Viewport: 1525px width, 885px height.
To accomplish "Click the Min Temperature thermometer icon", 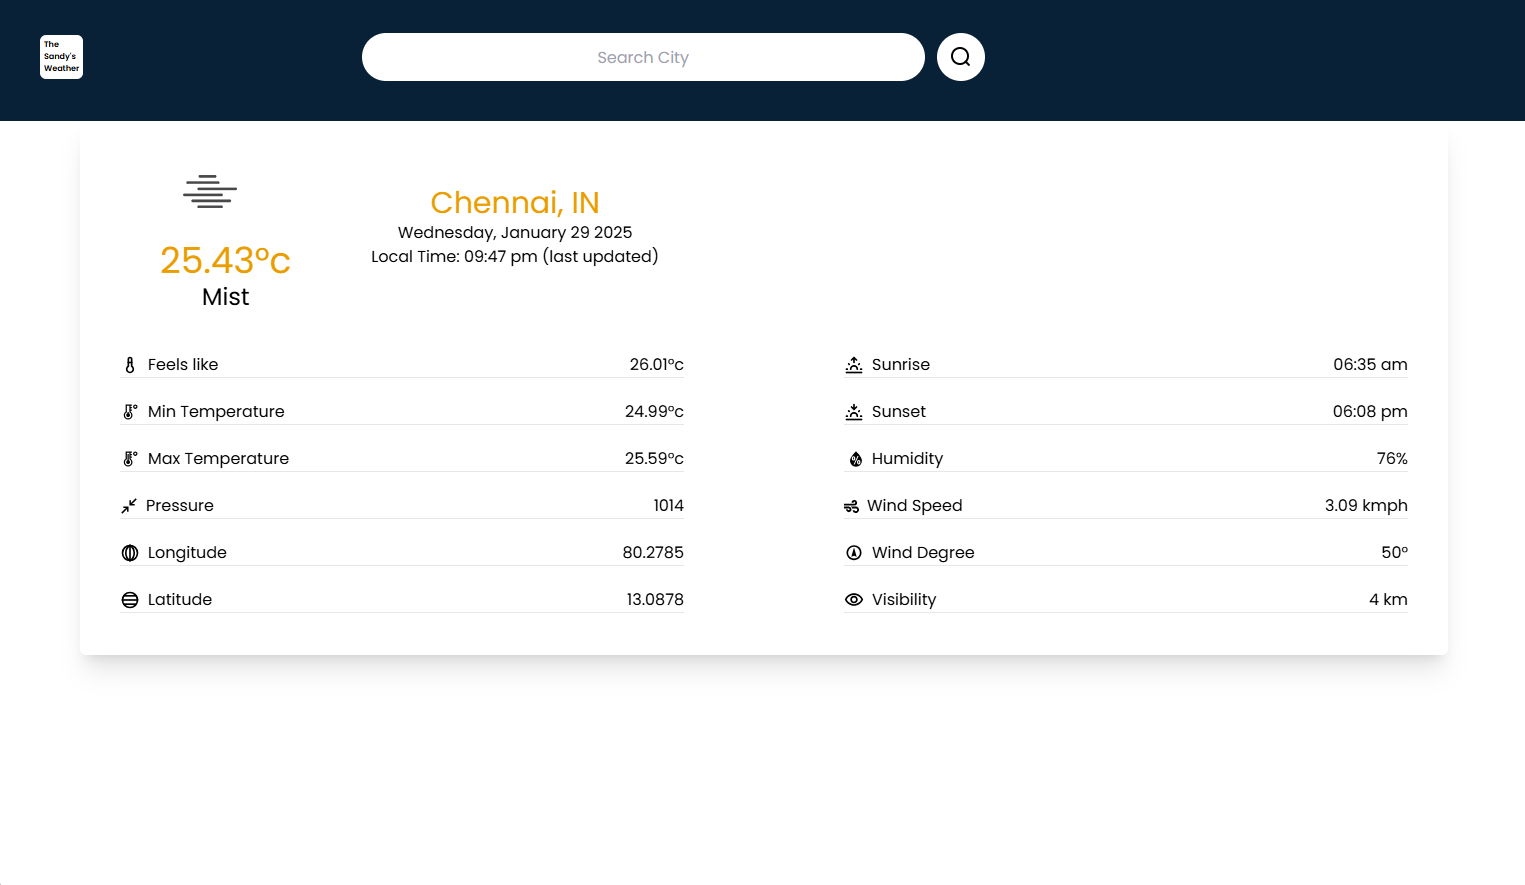I will point(130,412).
